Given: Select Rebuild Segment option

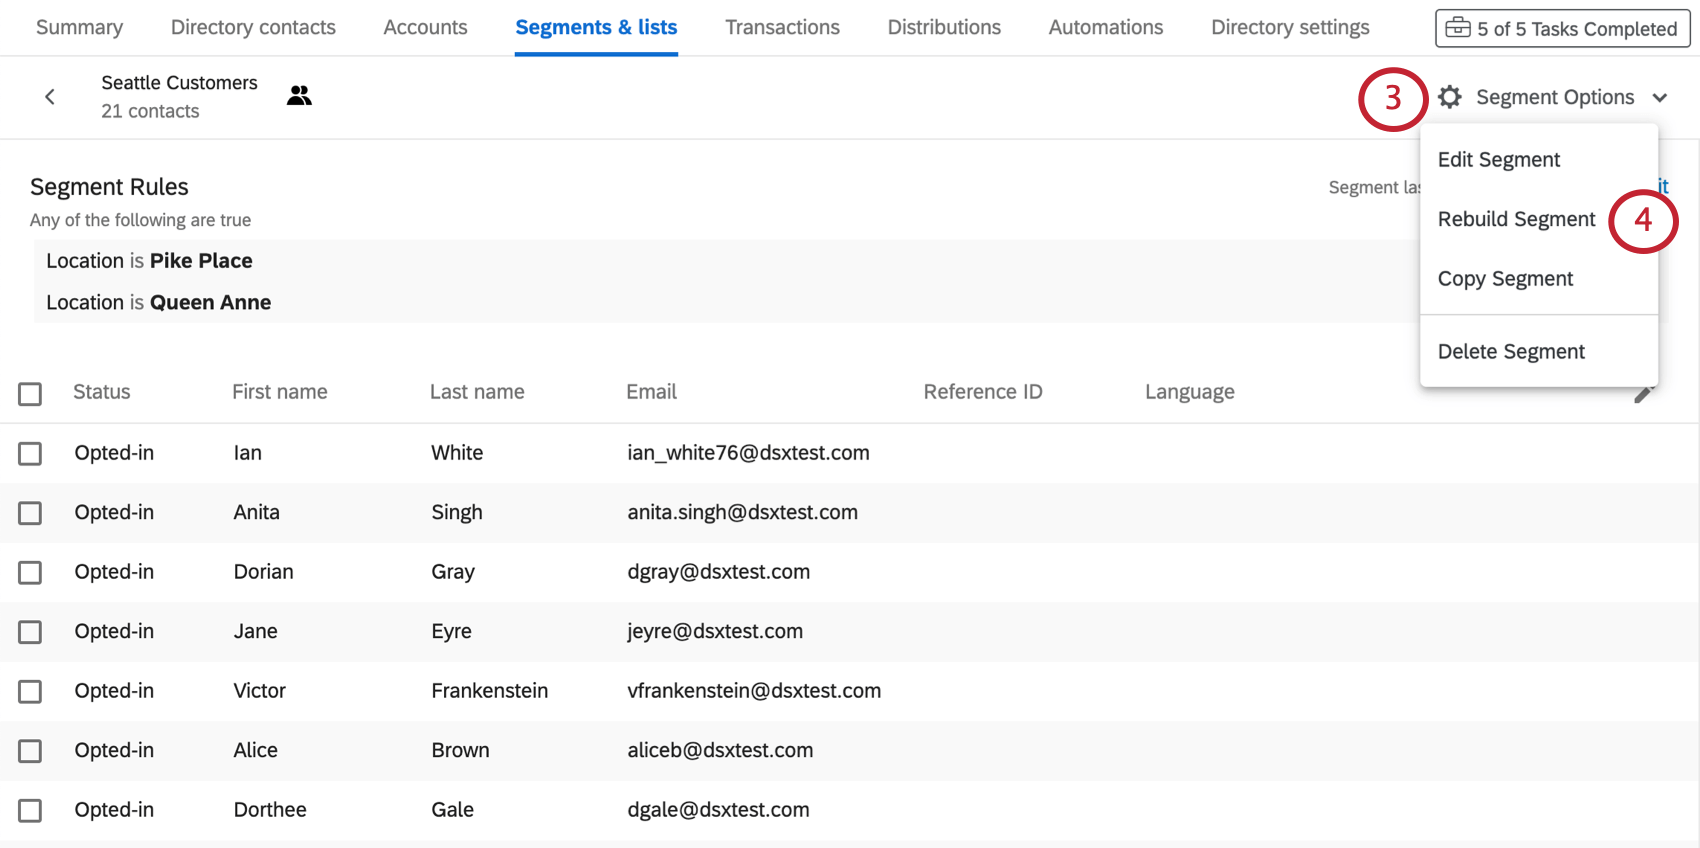Looking at the screenshot, I should point(1516,219).
